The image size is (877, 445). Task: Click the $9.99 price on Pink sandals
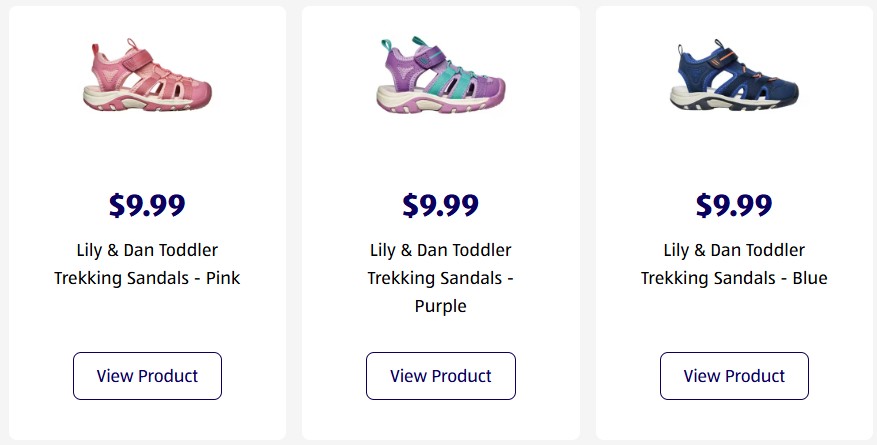147,205
